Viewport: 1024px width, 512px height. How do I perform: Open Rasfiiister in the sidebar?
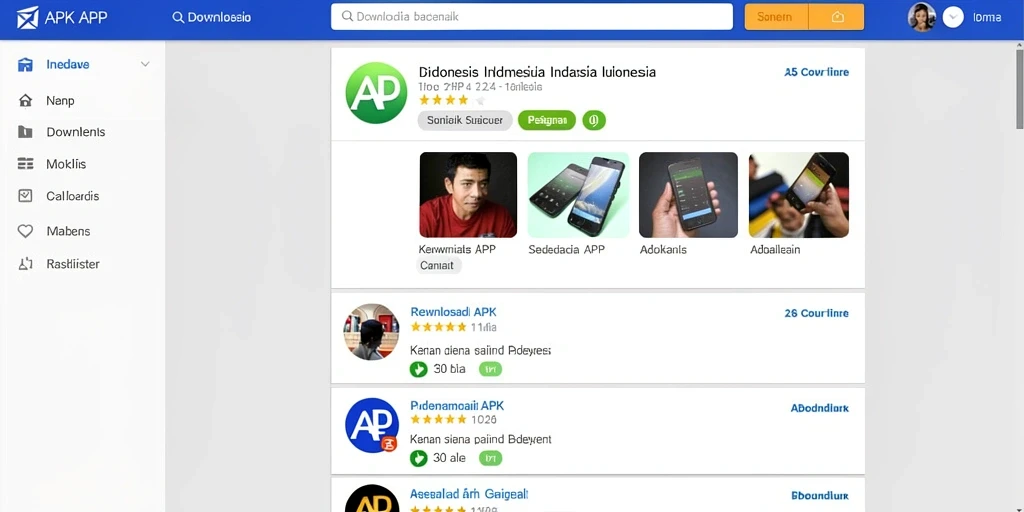[x=72, y=264]
